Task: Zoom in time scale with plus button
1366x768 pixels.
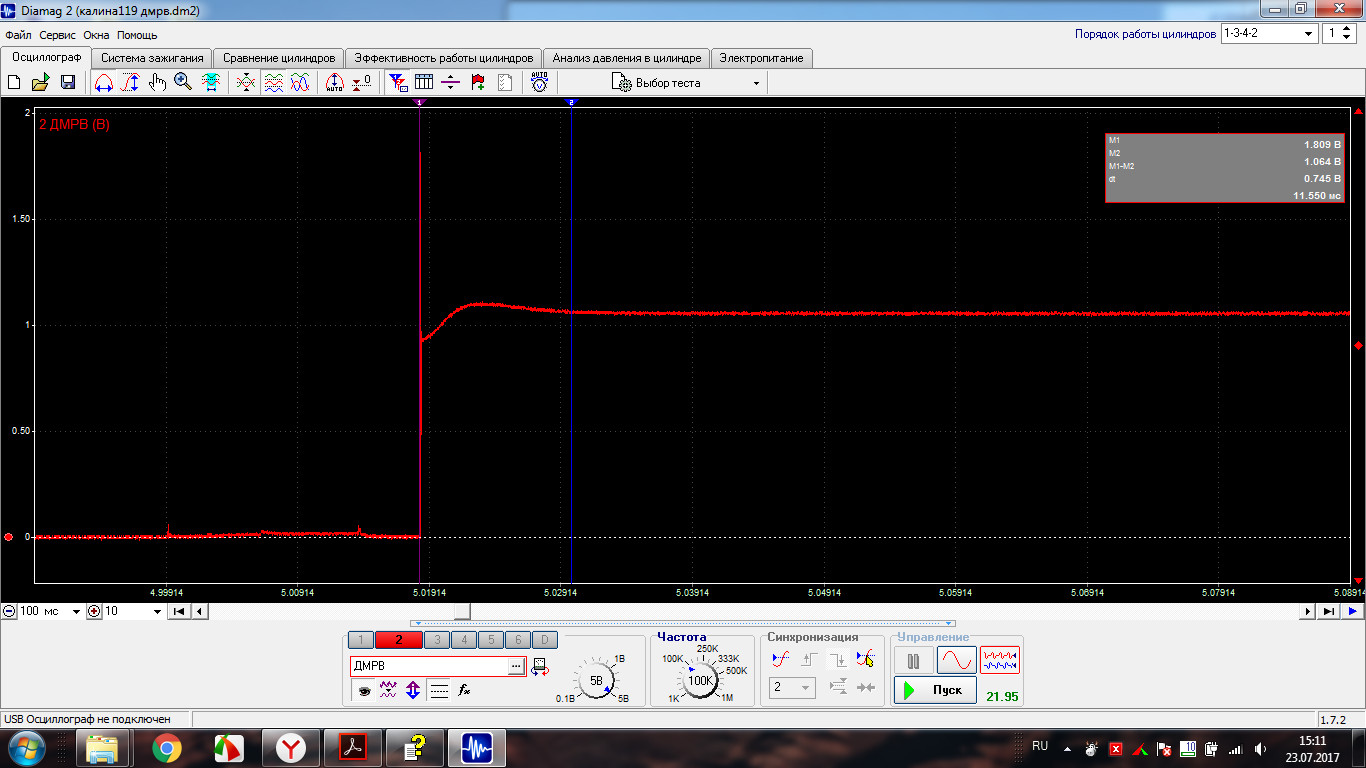Action: [x=94, y=611]
